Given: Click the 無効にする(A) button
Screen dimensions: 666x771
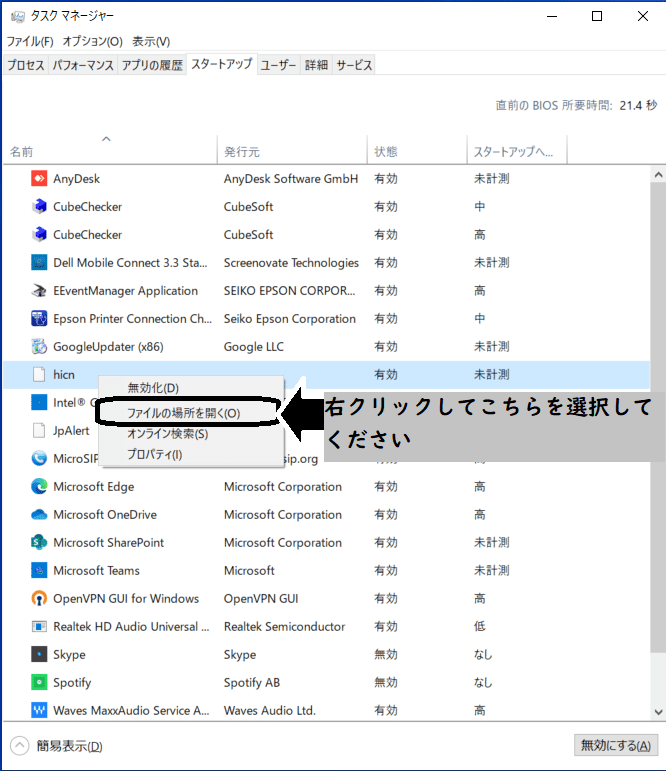Looking at the screenshot, I should (x=616, y=745).
